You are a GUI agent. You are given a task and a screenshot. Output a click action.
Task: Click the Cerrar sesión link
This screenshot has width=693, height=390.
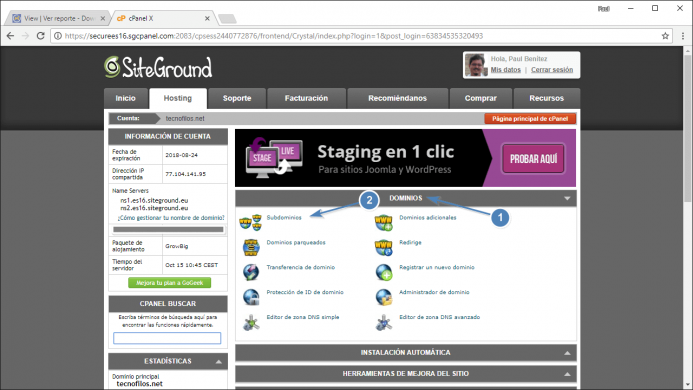552,69
